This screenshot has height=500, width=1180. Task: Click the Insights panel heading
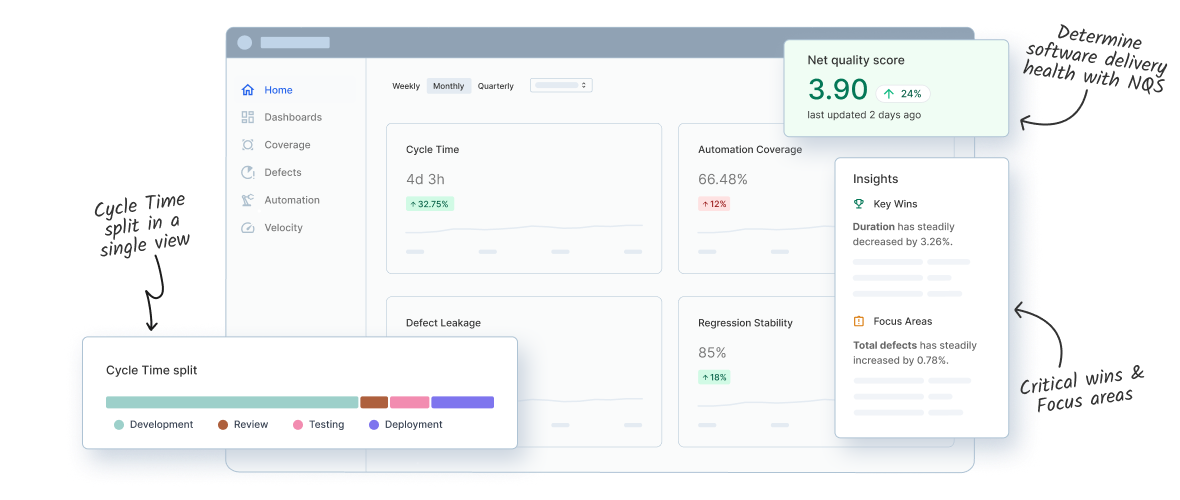click(875, 179)
